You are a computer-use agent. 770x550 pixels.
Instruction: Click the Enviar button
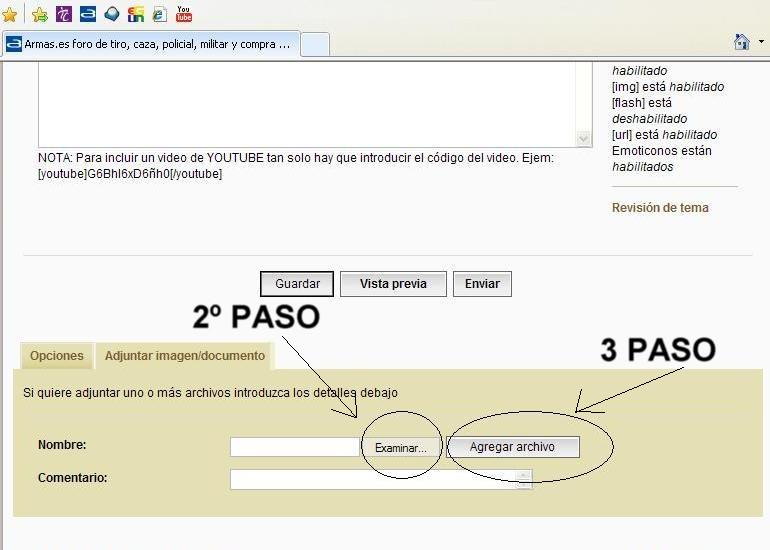[x=482, y=284]
